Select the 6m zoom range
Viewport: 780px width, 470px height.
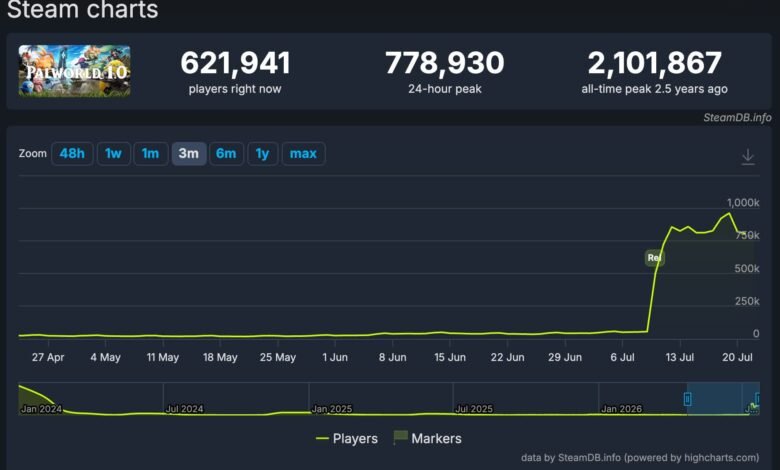pyautogui.click(x=226, y=154)
